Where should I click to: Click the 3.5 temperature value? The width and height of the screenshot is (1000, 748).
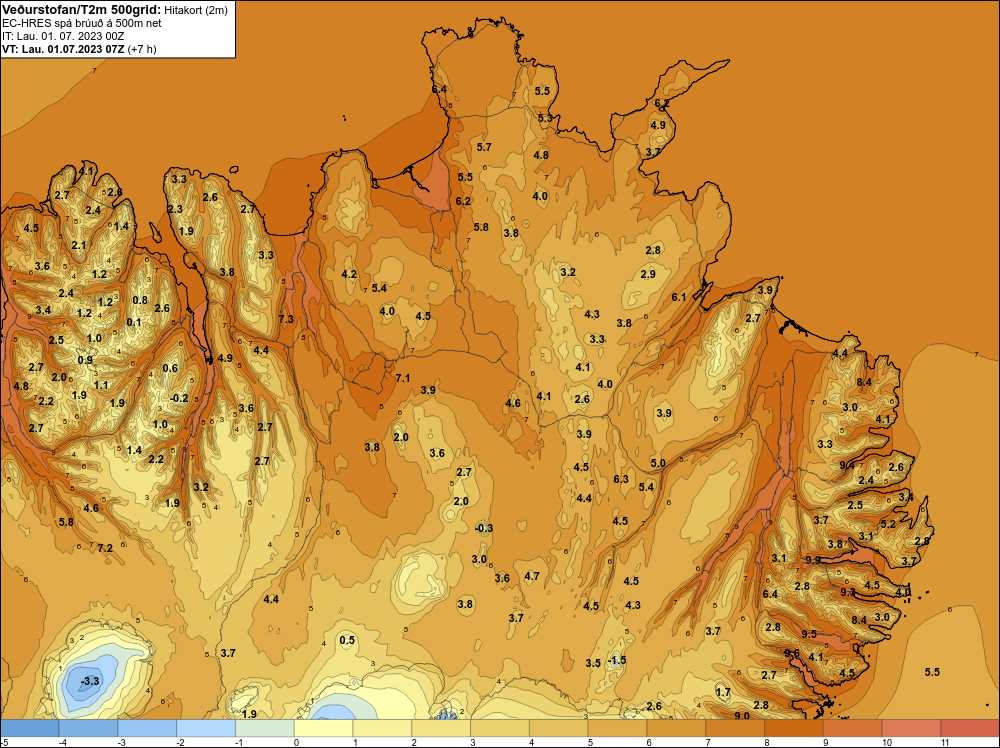tap(593, 663)
